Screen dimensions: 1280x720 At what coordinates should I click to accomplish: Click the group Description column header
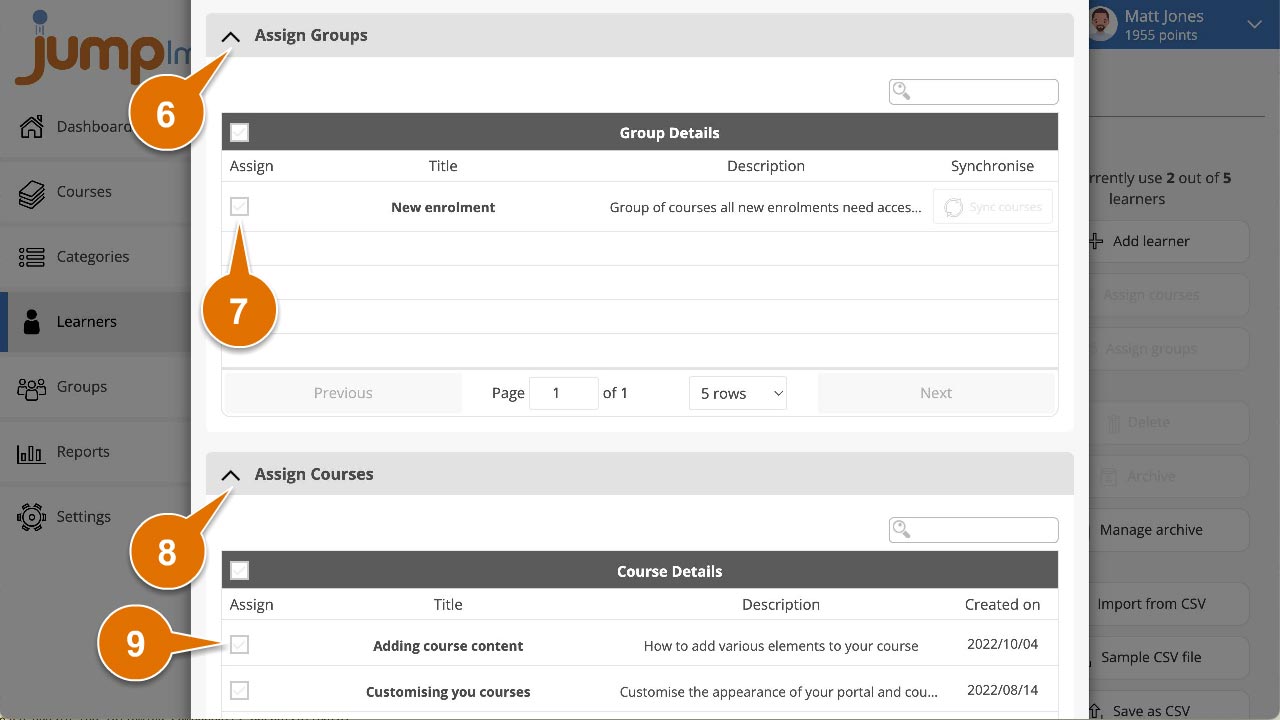[766, 166]
